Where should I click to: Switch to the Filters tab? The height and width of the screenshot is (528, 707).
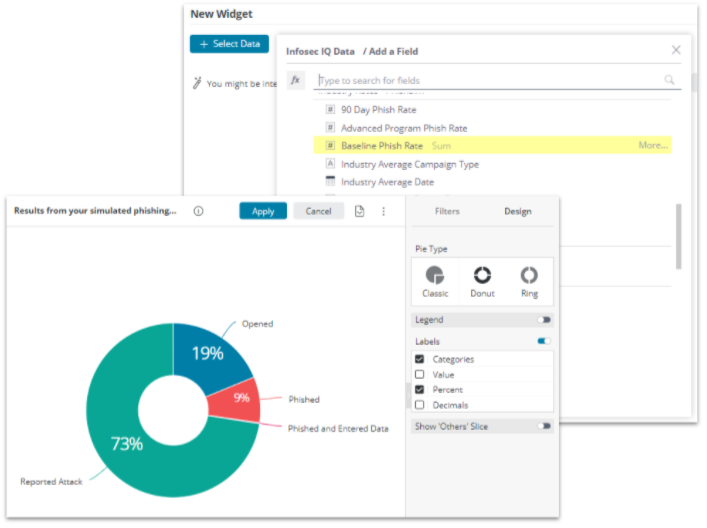(x=447, y=212)
